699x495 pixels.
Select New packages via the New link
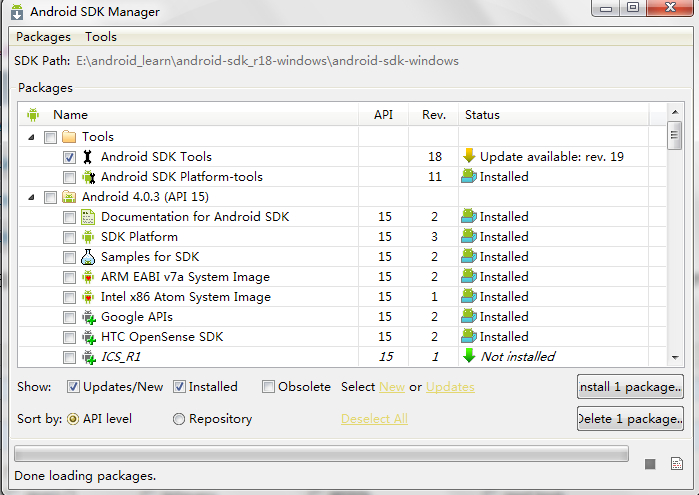coord(392,387)
